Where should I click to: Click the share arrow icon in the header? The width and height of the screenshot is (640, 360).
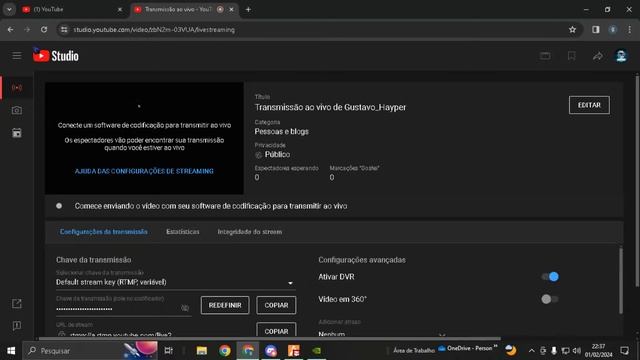(x=598, y=56)
